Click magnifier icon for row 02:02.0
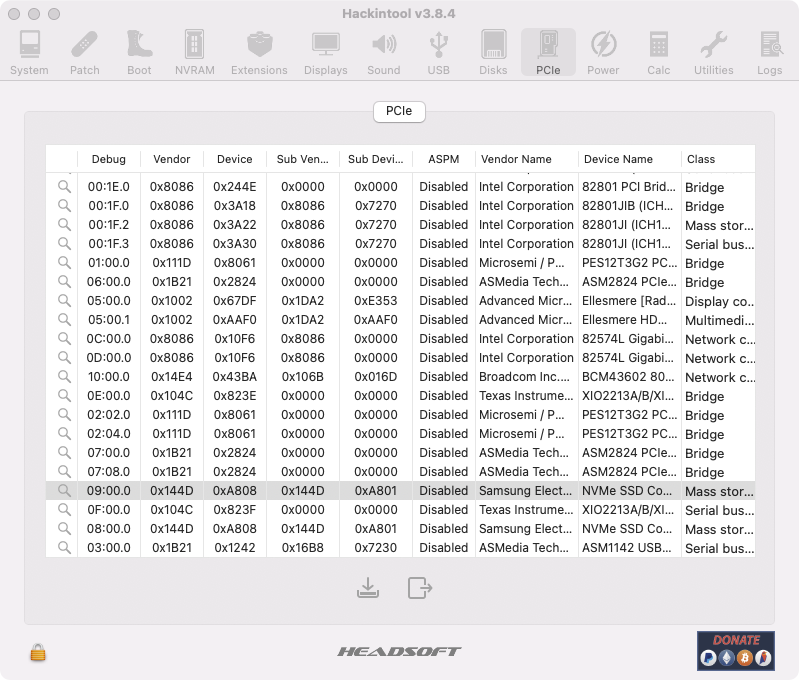 pyautogui.click(x=64, y=414)
